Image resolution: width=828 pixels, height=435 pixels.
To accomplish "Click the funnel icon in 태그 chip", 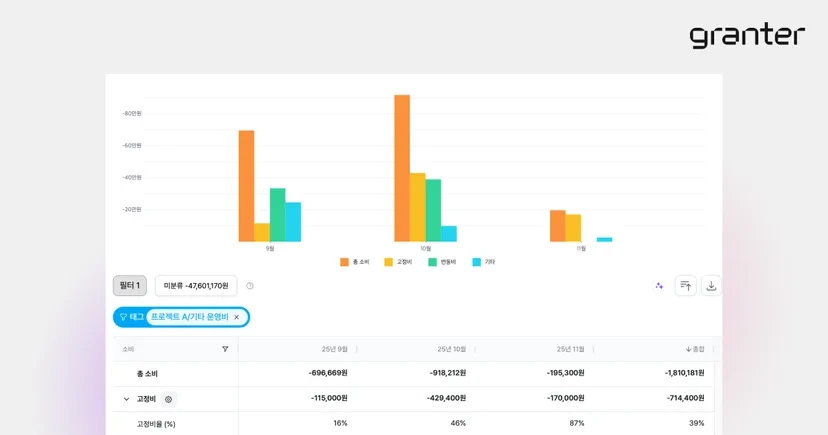I will (x=123, y=317).
